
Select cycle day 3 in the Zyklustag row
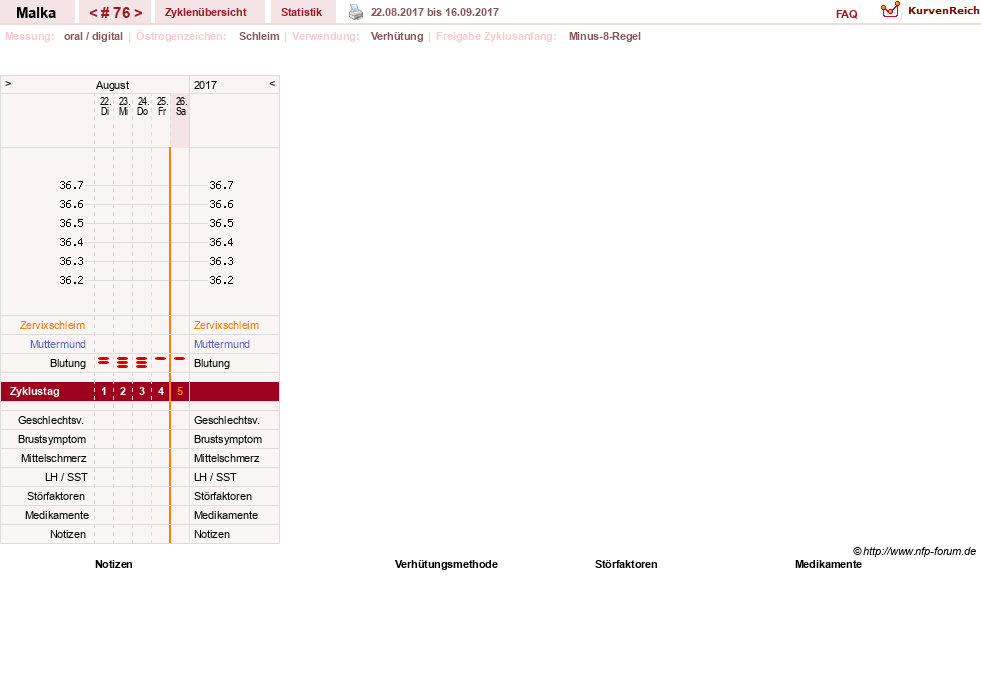coord(142,392)
